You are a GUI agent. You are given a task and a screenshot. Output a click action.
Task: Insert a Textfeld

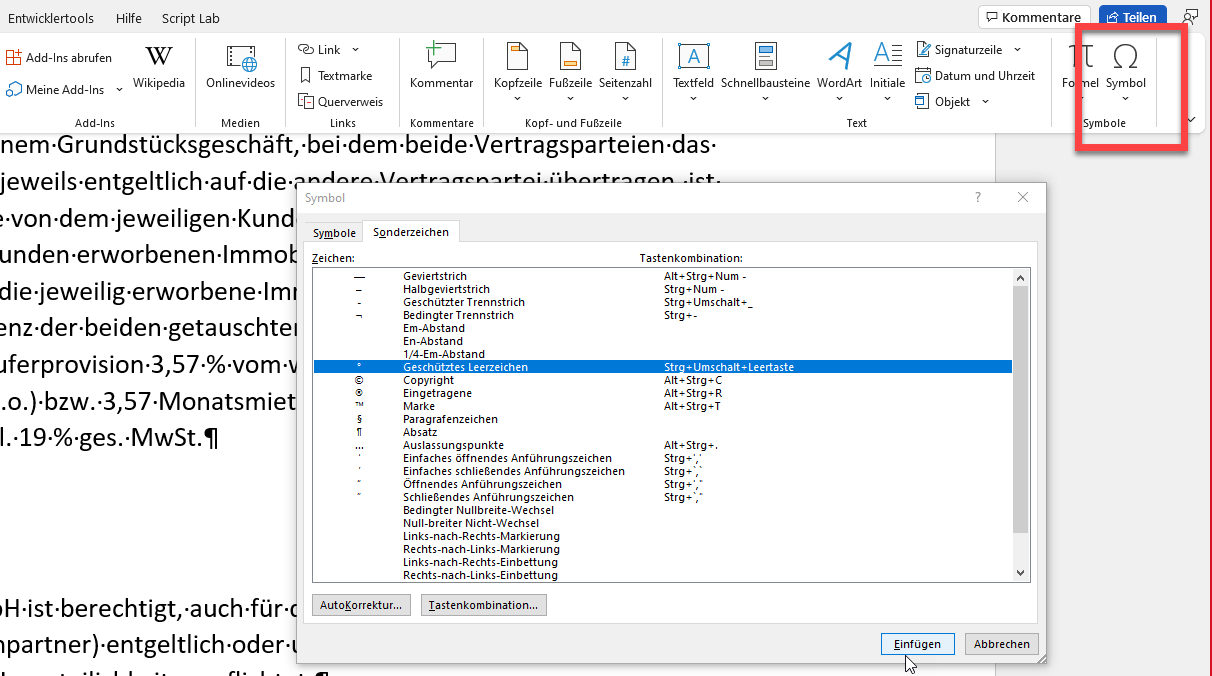pos(693,68)
